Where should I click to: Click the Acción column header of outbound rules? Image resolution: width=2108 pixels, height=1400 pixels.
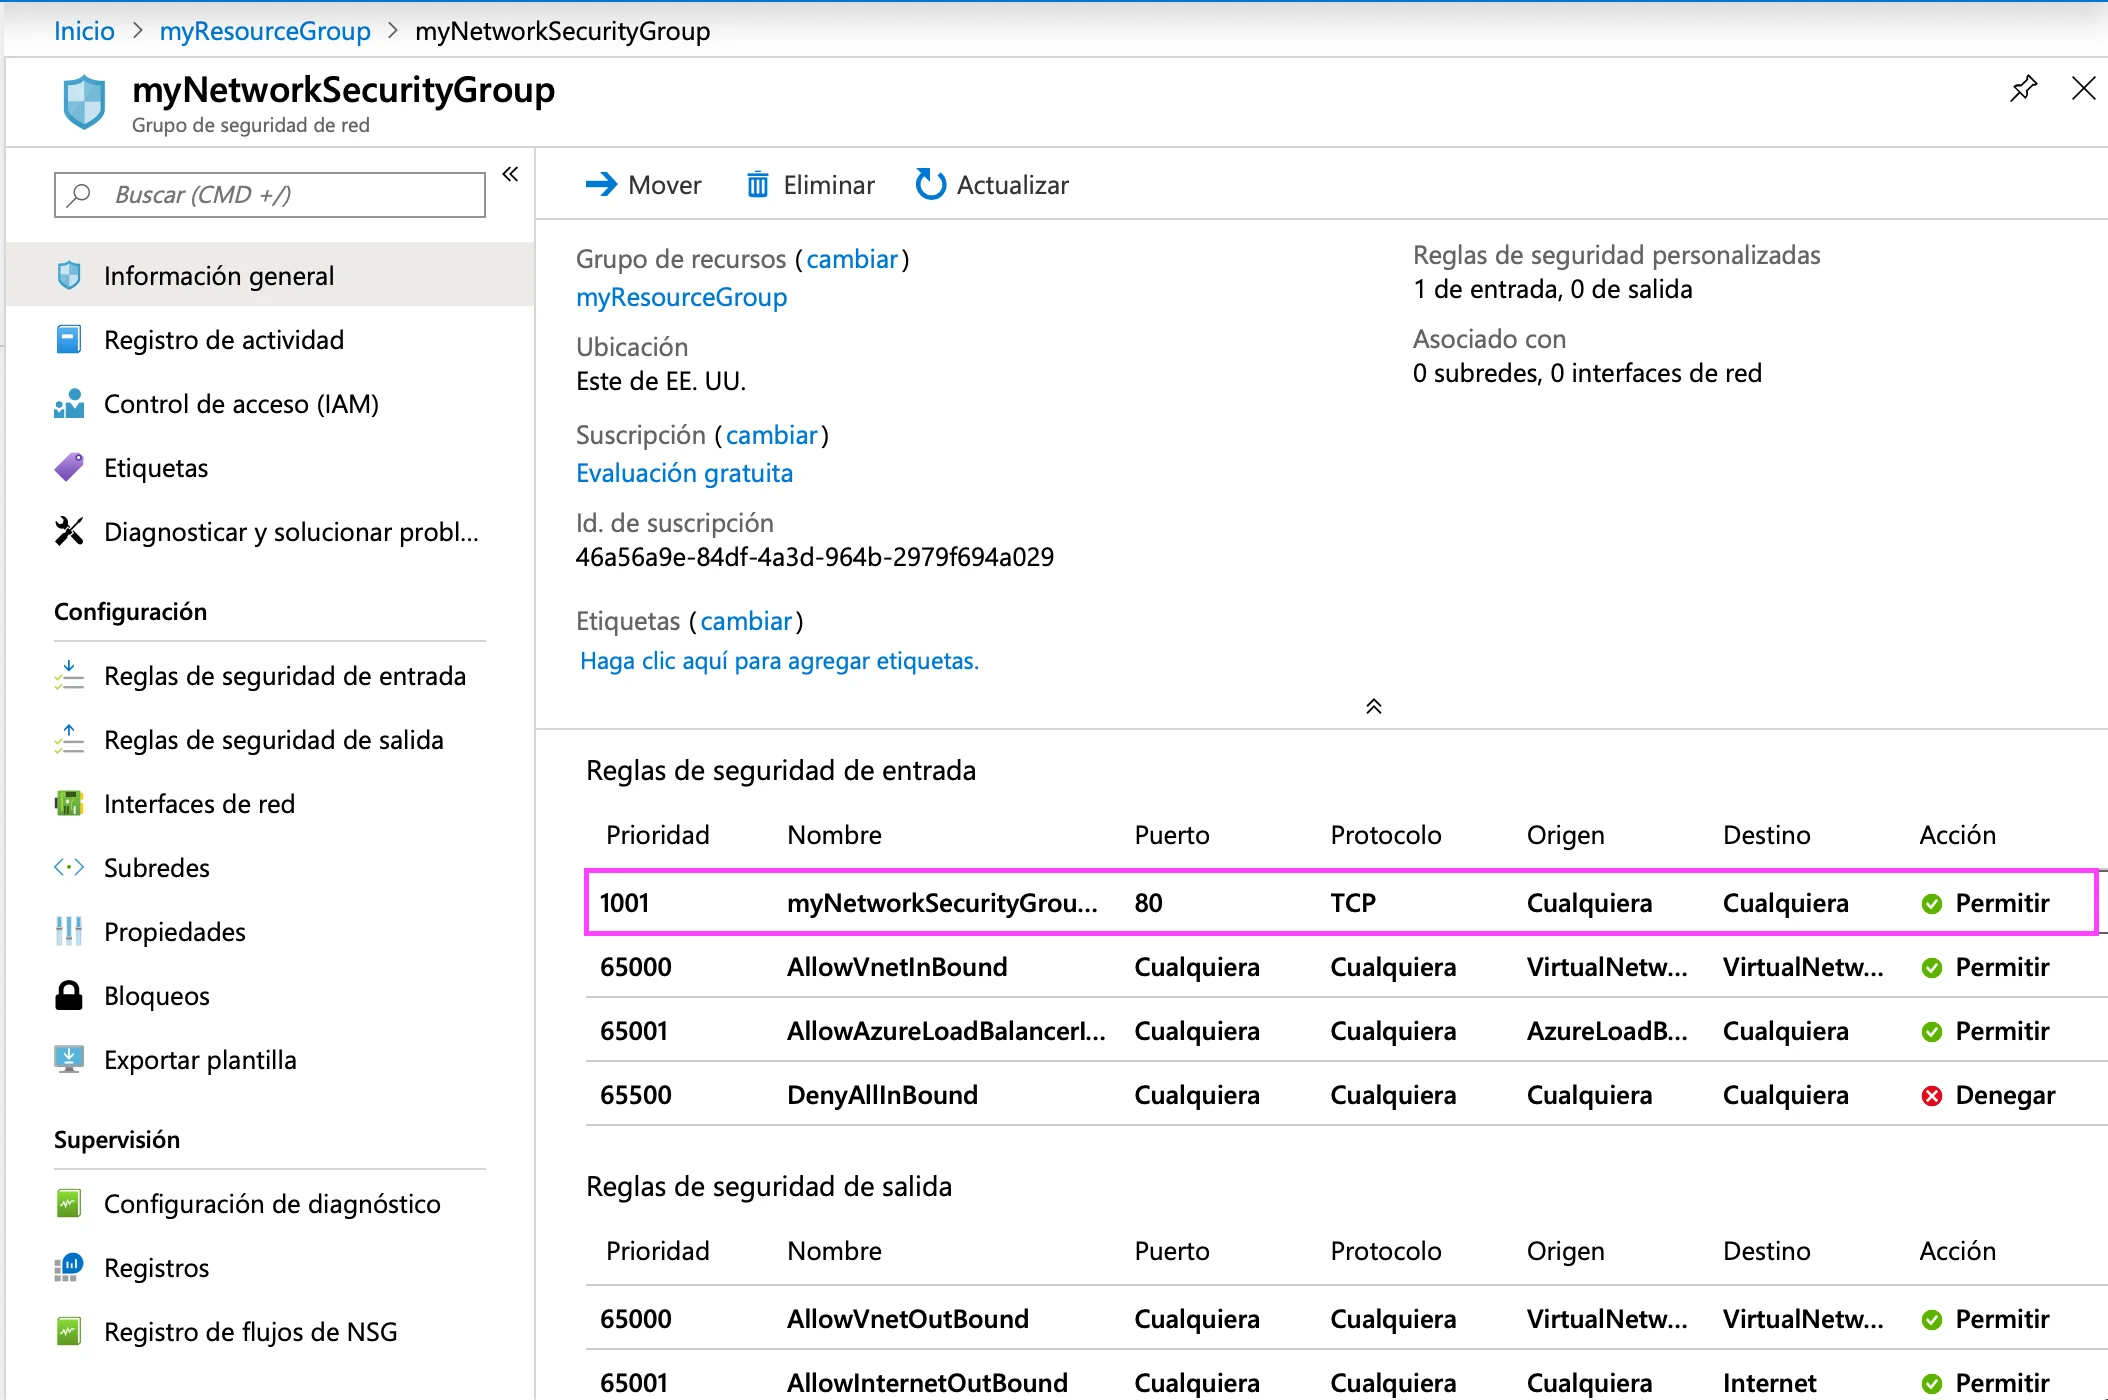point(1957,1251)
